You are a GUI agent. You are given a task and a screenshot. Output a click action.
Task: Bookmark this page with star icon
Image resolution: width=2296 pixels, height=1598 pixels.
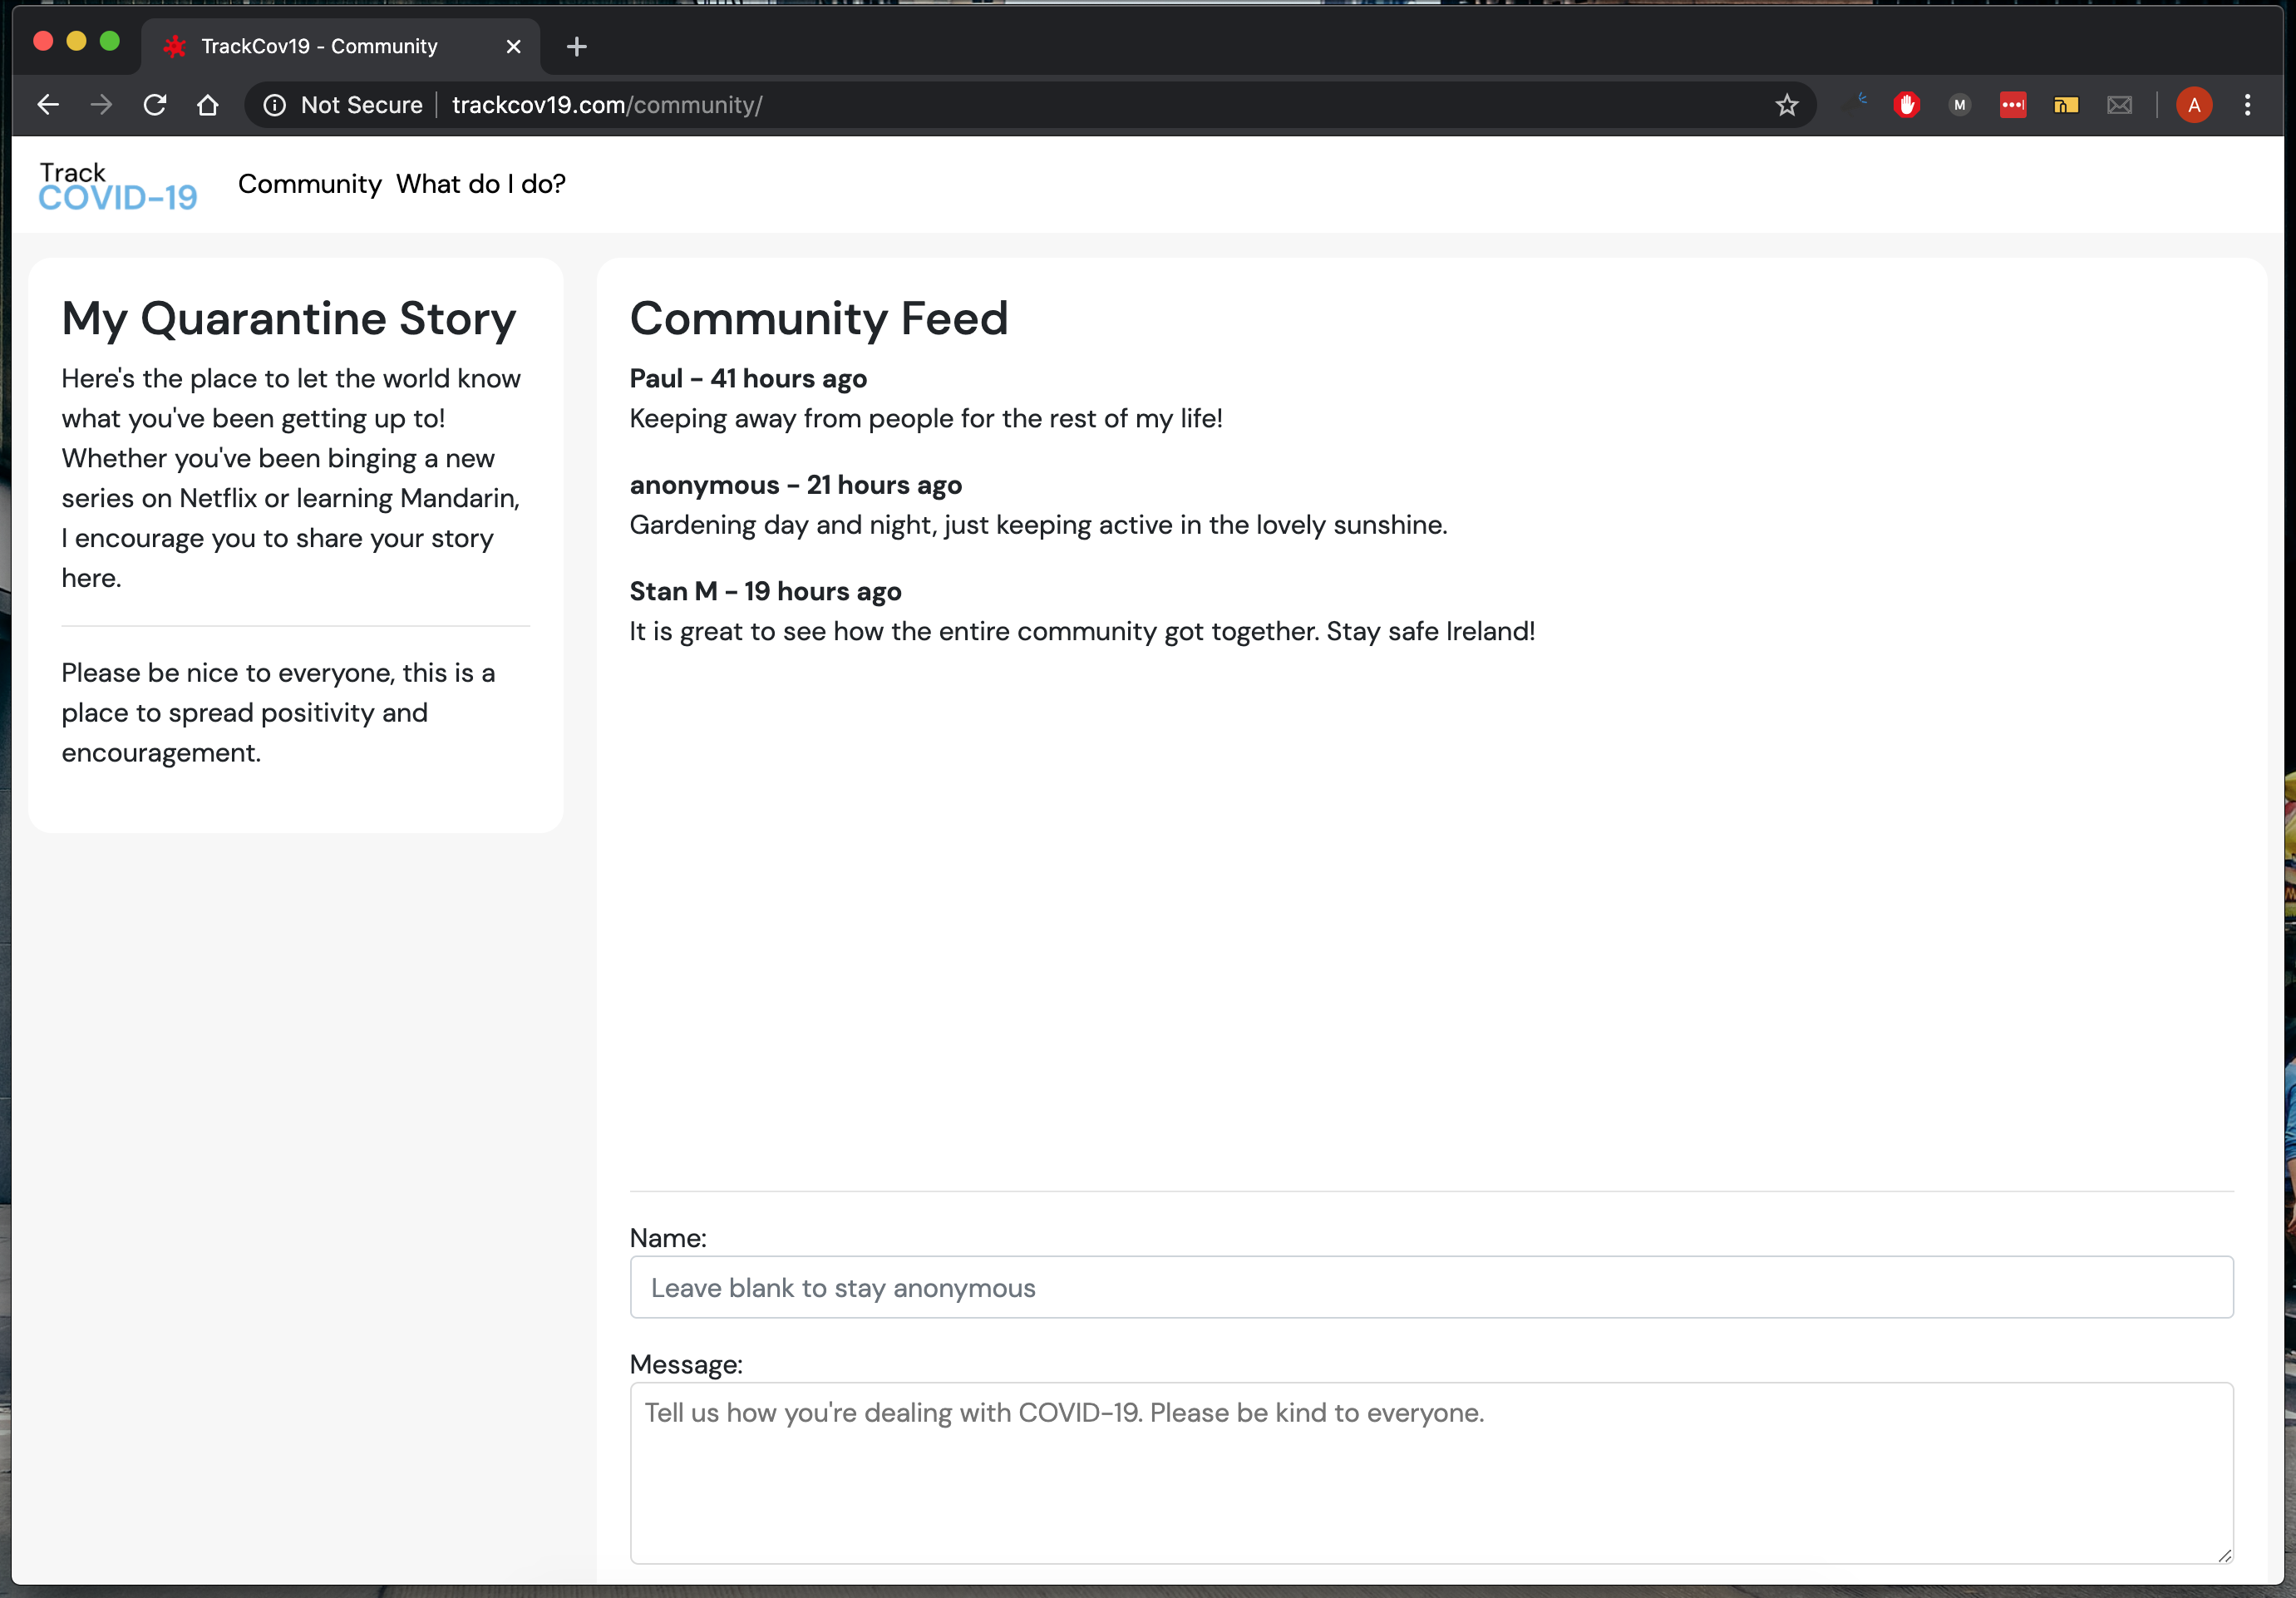pos(1786,105)
